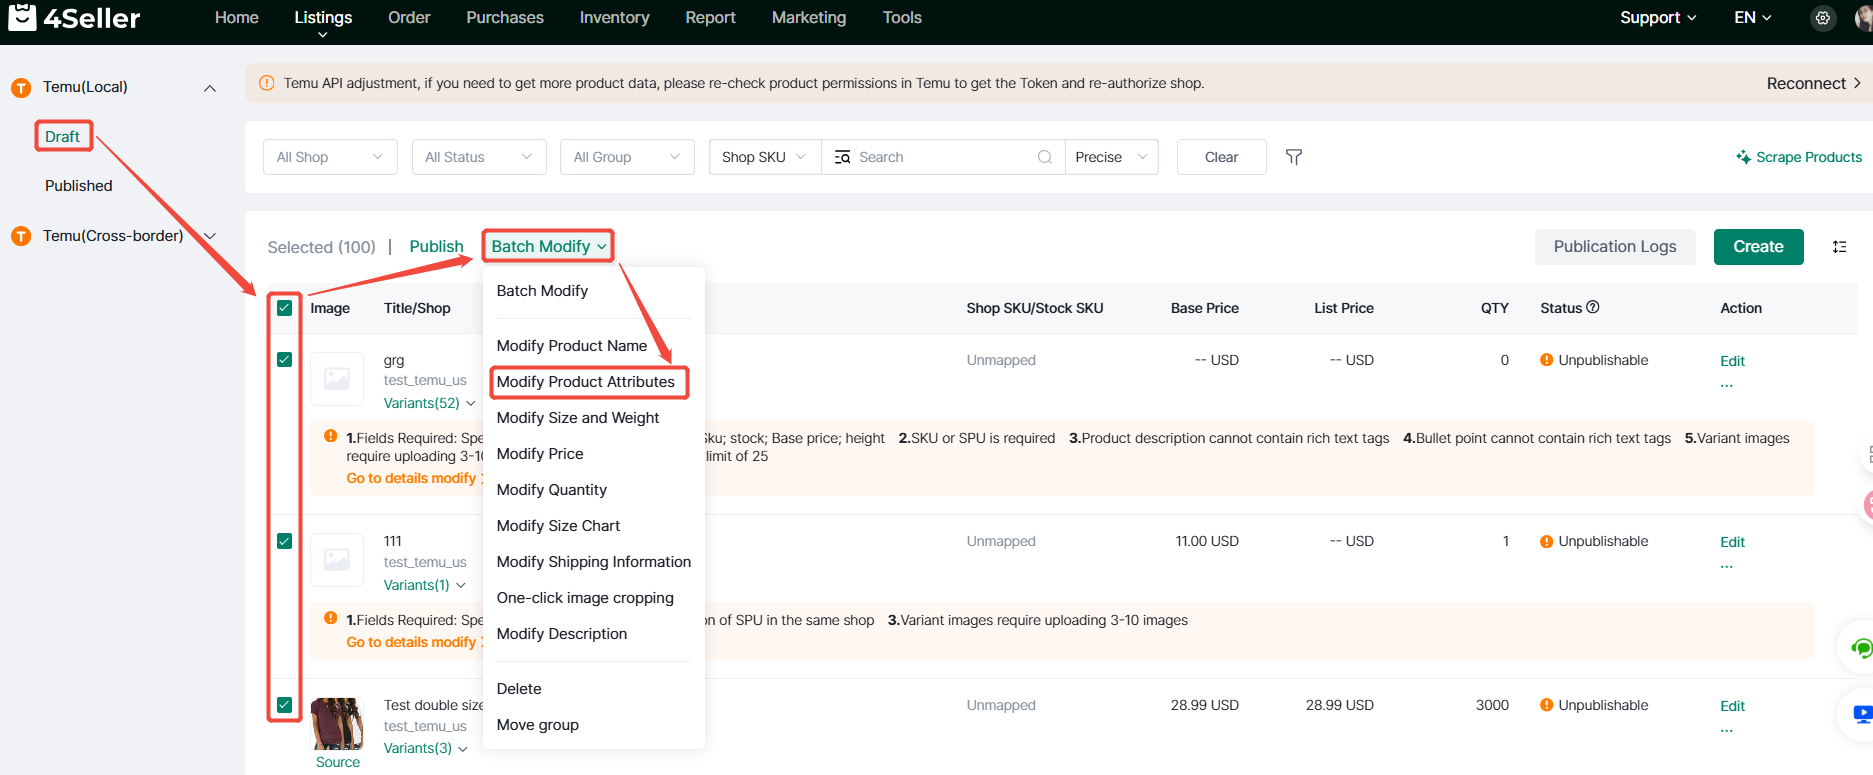Select Delete in batch menu
The width and height of the screenshot is (1873, 775).
(519, 689)
